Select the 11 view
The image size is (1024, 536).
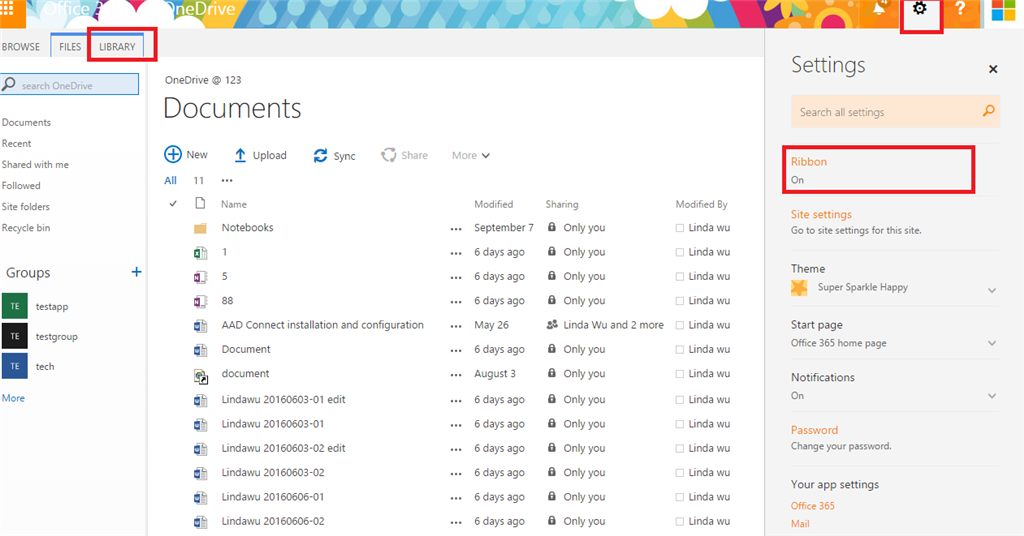[199, 180]
